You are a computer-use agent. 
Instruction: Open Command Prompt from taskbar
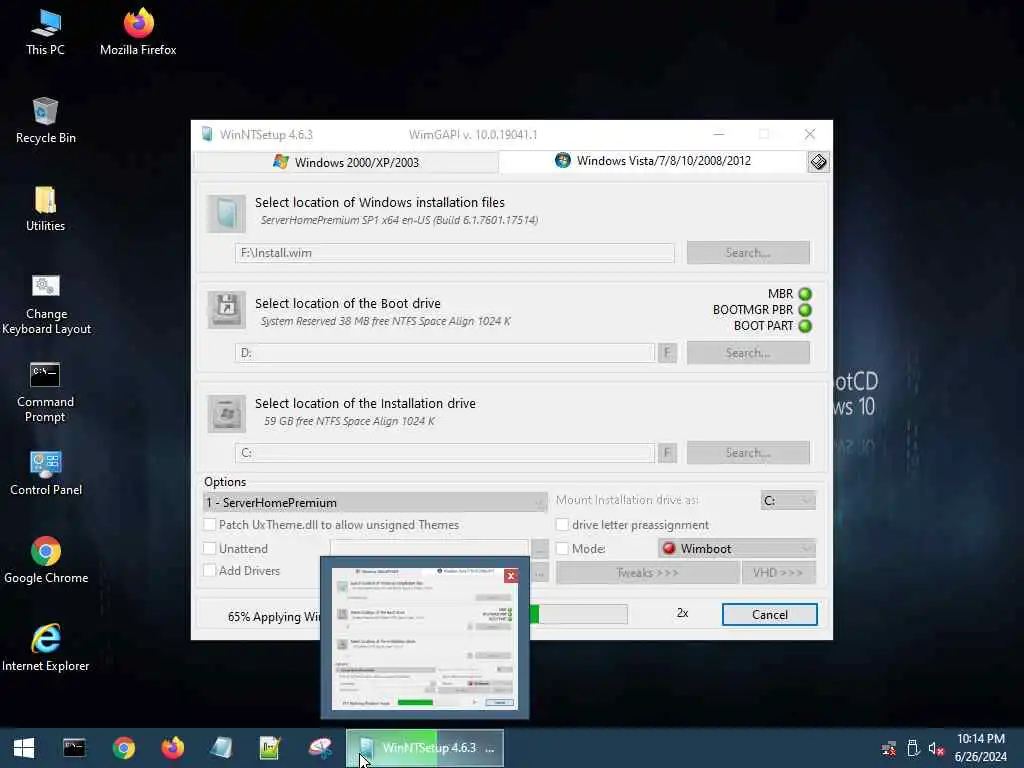click(x=74, y=748)
